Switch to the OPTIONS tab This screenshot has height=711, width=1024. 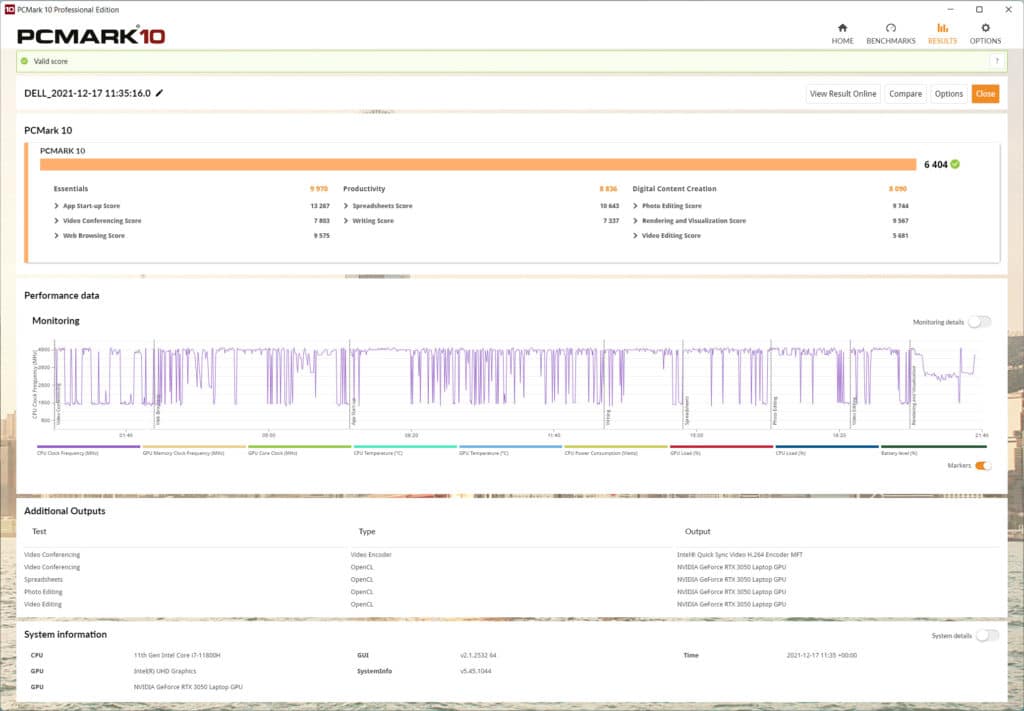tap(985, 33)
